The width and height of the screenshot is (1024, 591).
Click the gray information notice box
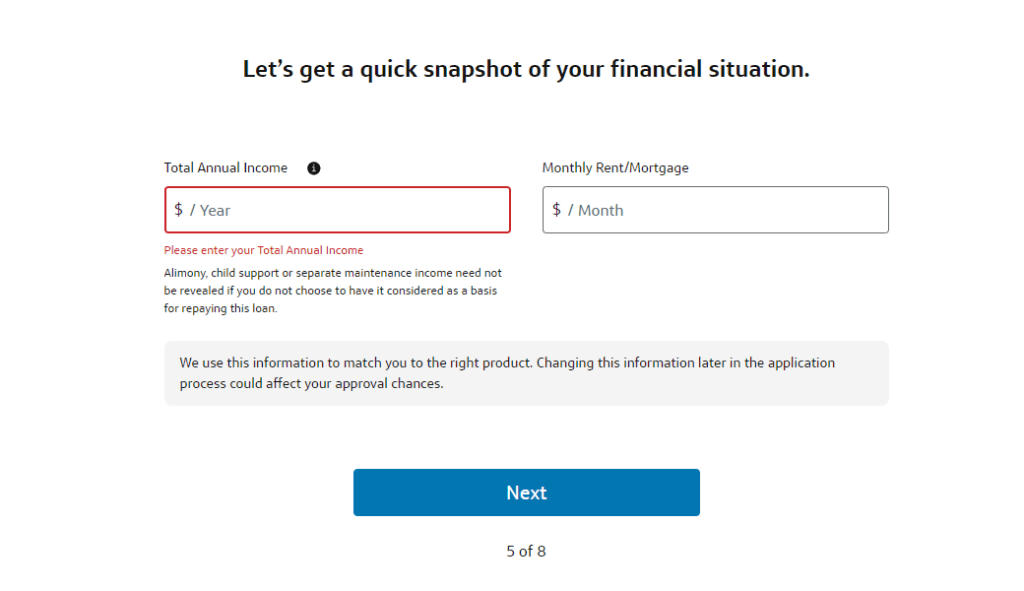[526, 373]
